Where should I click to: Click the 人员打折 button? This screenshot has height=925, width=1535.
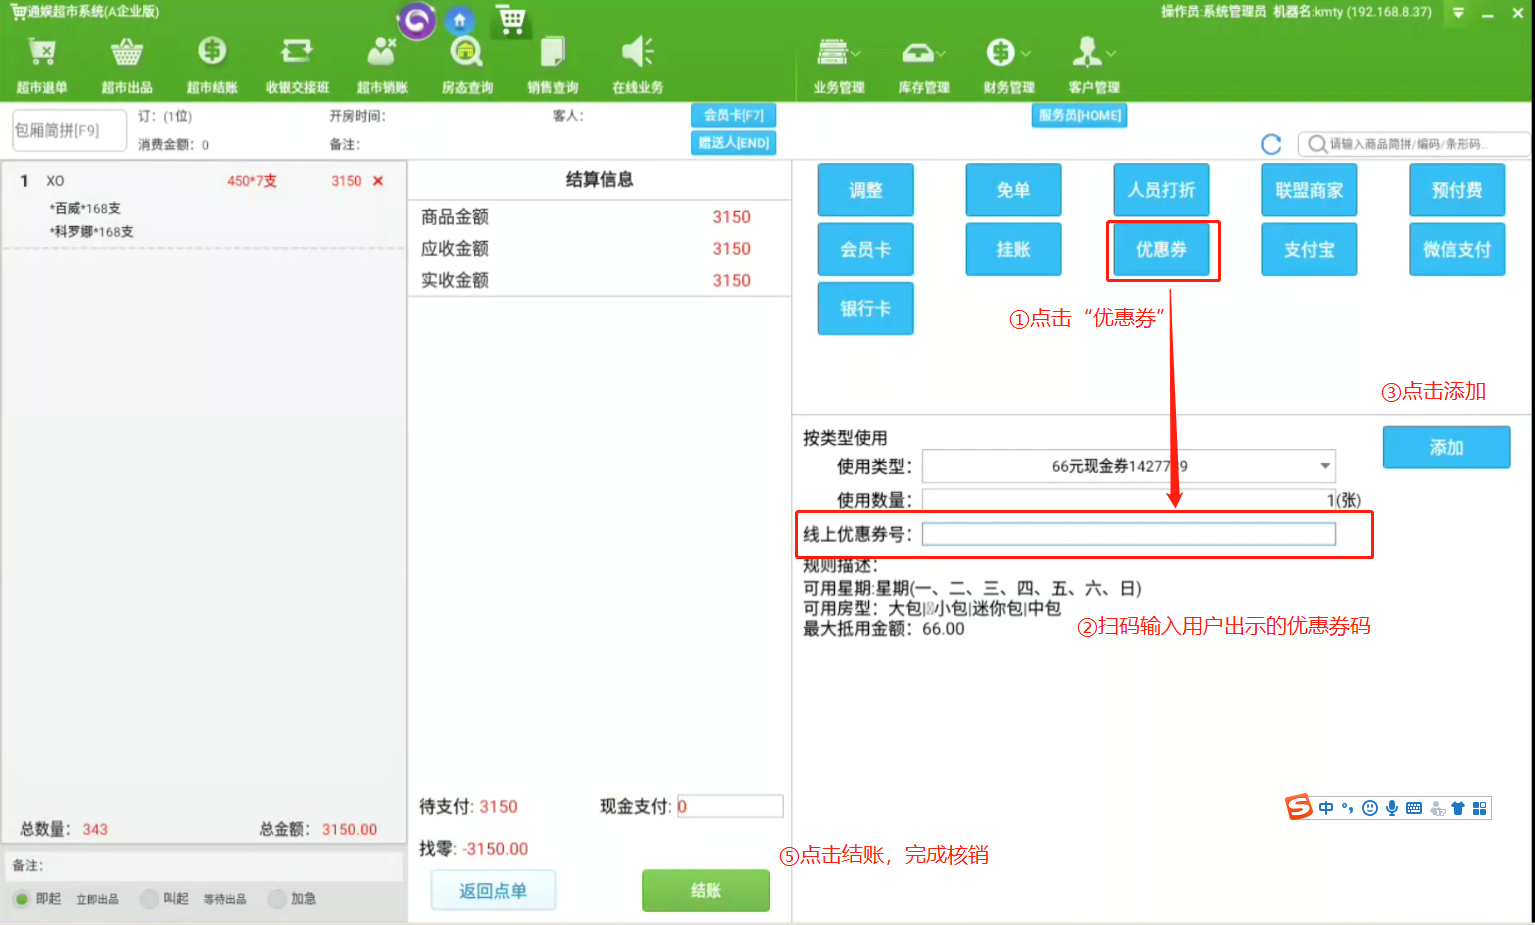point(1161,190)
